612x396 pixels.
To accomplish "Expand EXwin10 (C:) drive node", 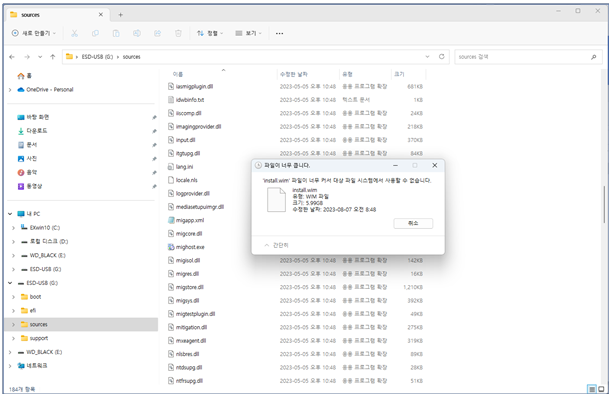I will pyautogui.click(x=13, y=227).
